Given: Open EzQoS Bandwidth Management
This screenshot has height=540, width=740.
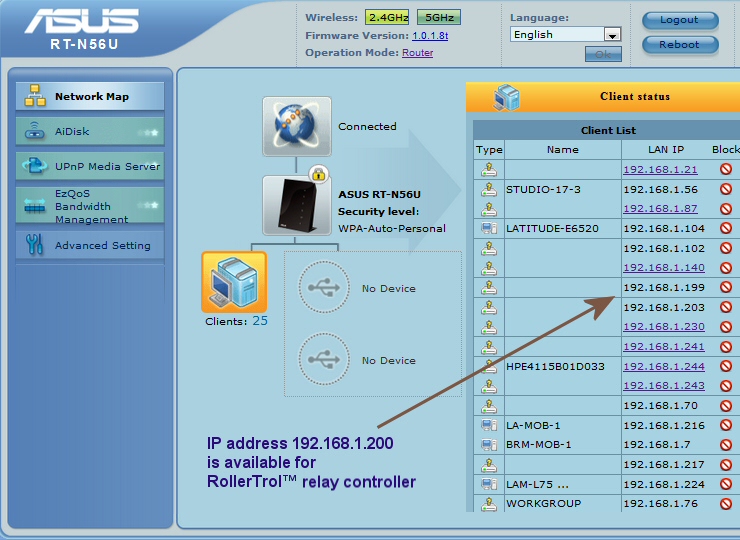Looking at the screenshot, I should click(x=90, y=206).
